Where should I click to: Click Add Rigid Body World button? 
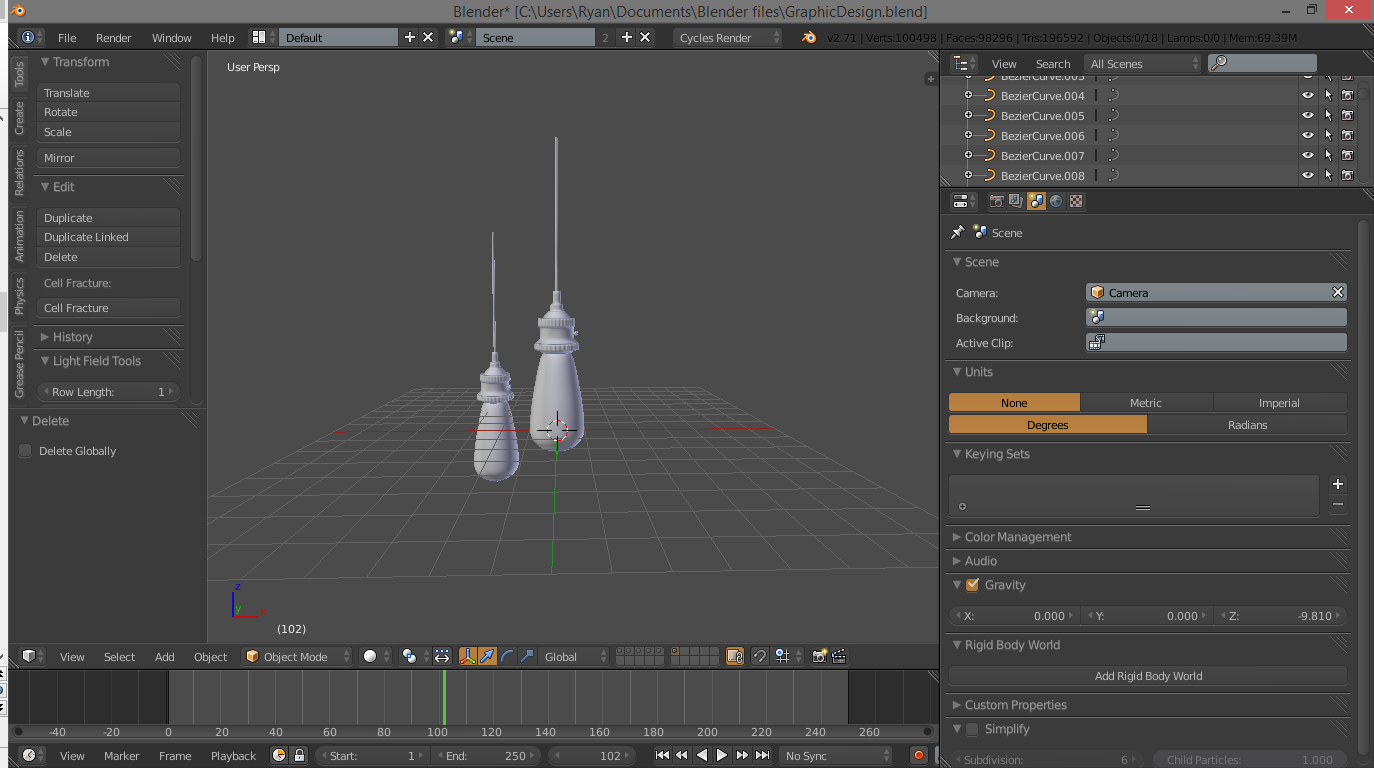click(x=1147, y=676)
